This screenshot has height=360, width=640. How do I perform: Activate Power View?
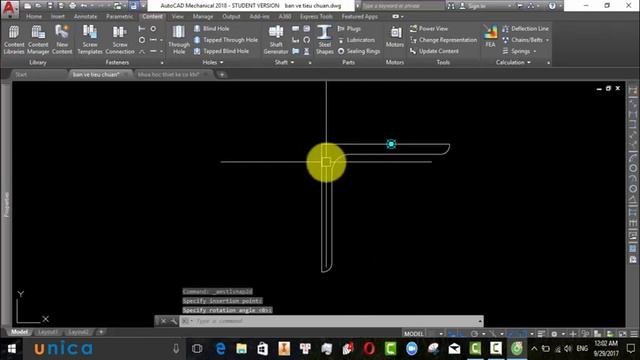point(429,29)
